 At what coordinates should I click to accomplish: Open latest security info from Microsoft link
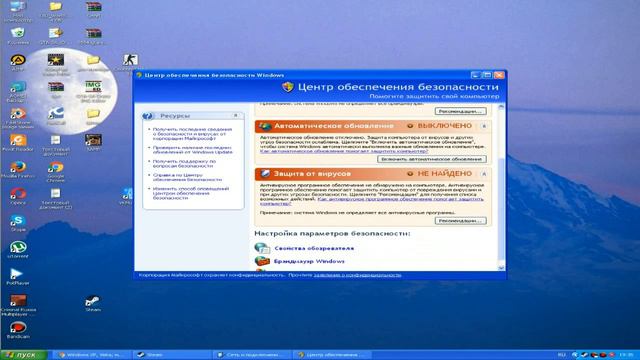pos(192,134)
